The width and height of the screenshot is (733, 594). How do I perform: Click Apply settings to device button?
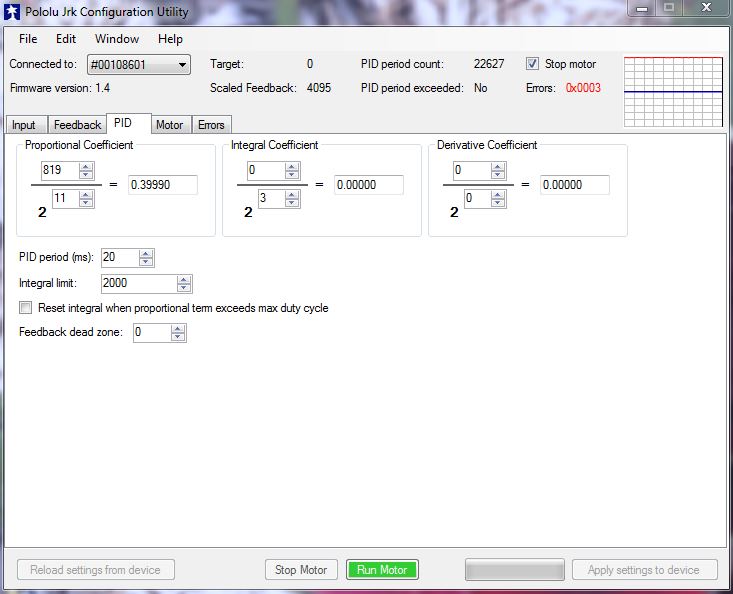[644, 570]
